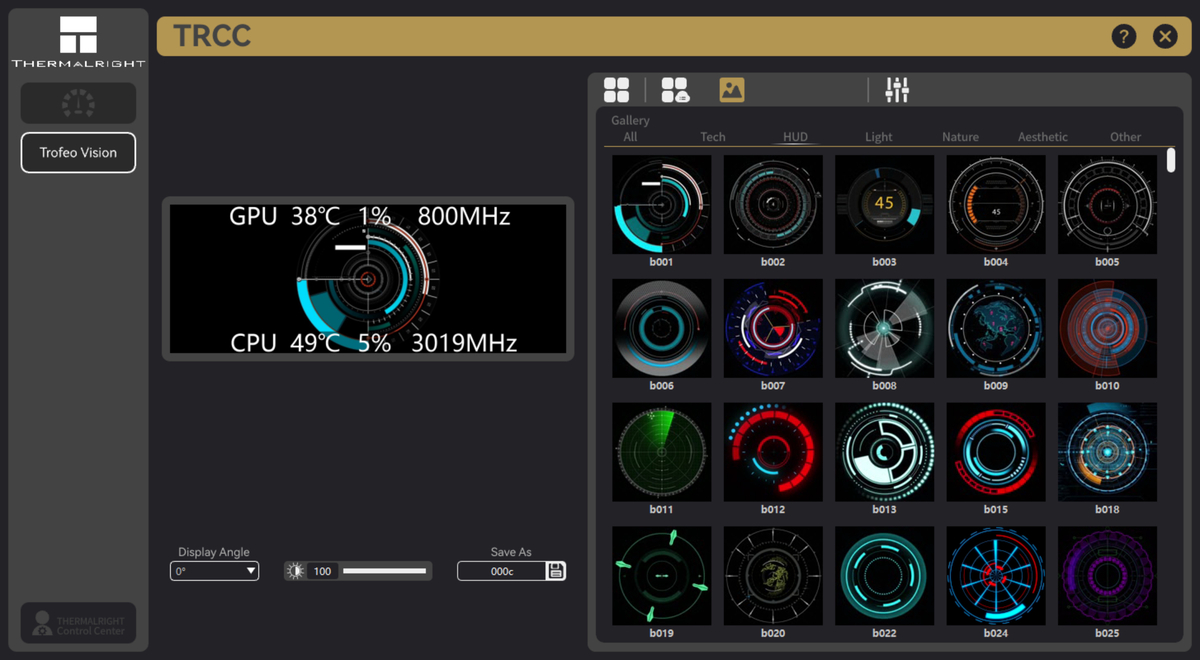This screenshot has width=1200, height=660.
Task: Click the sensor gauge icon in sidebar
Action: [78, 103]
